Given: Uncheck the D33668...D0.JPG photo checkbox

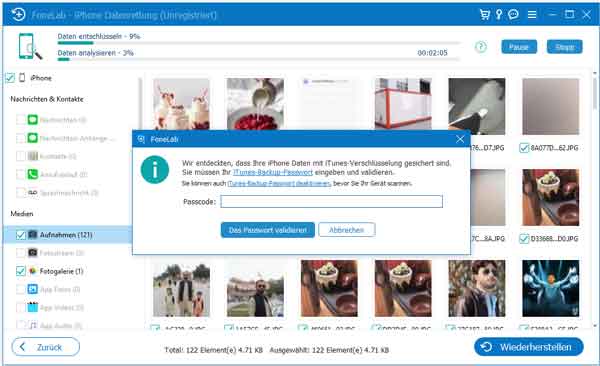Looking at the screenshot, I should [x=524, y=239].
